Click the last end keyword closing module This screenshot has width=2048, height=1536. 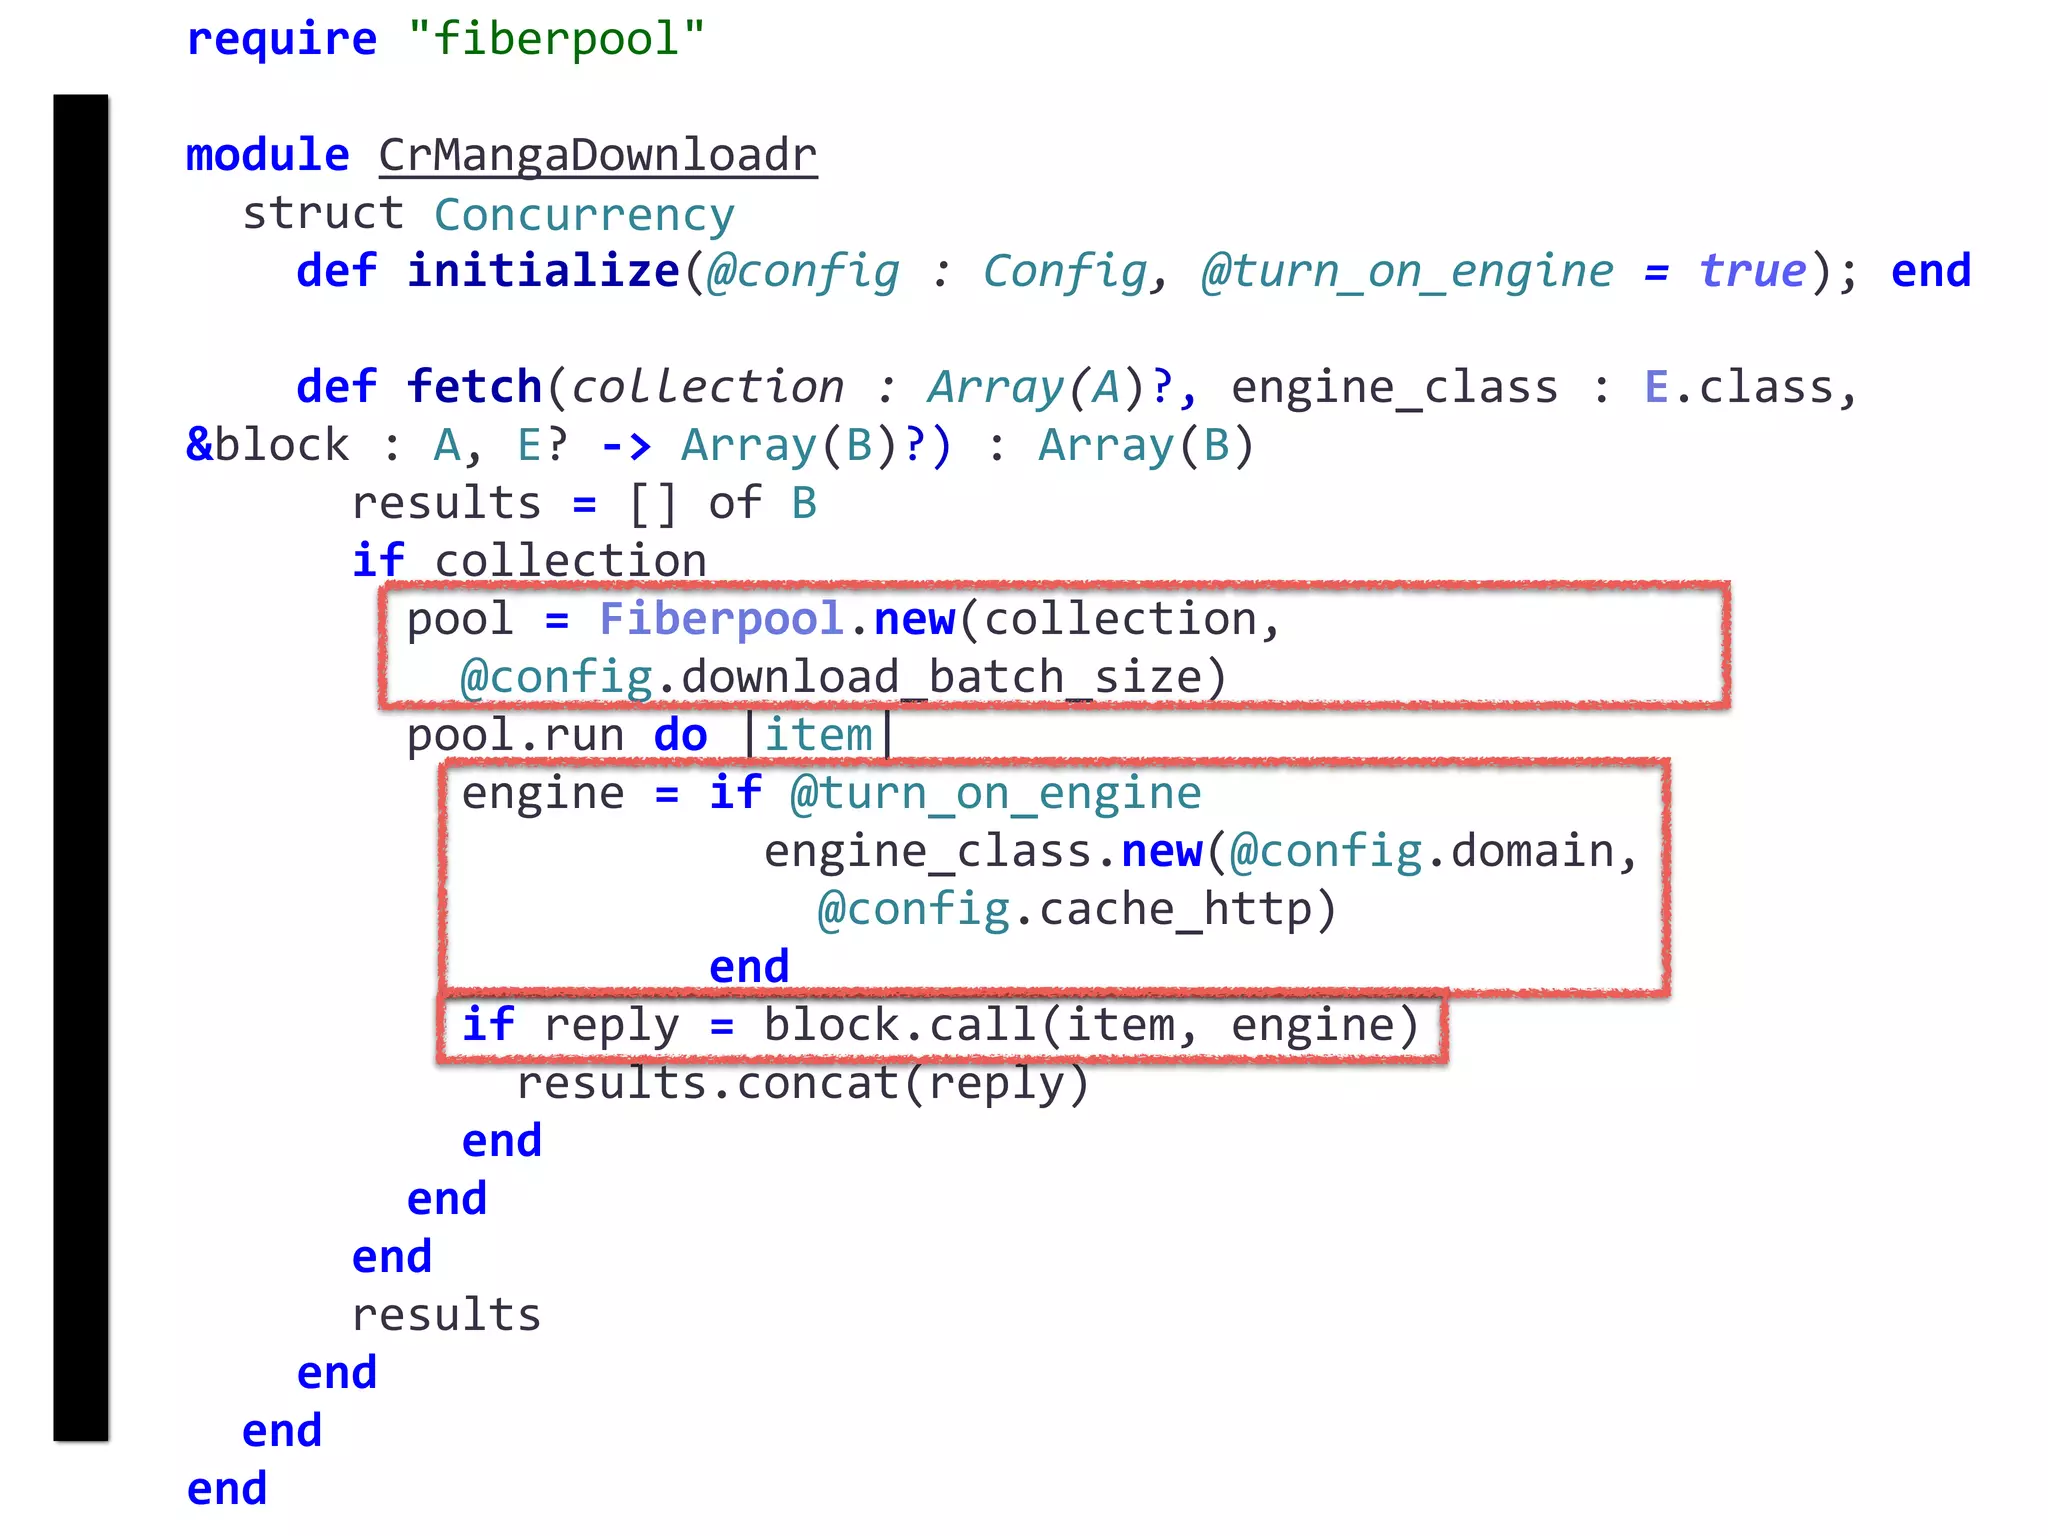(227, 1489)
